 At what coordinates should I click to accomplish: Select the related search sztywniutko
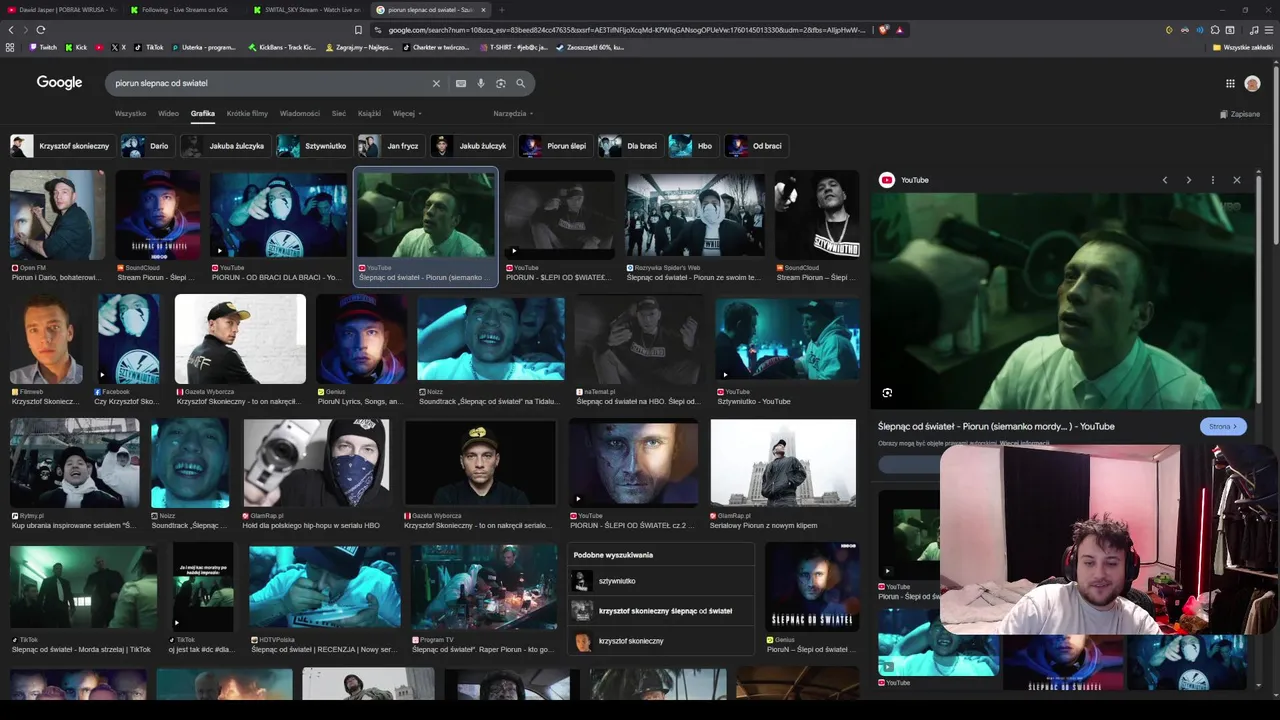[661, 581]
